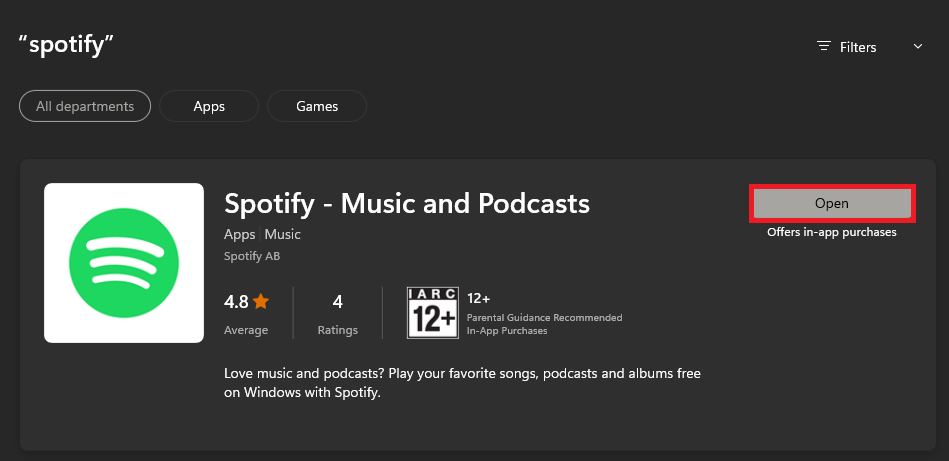
Task: Expand the Filters chevron dropdown
Action: (x=918, y=47)
